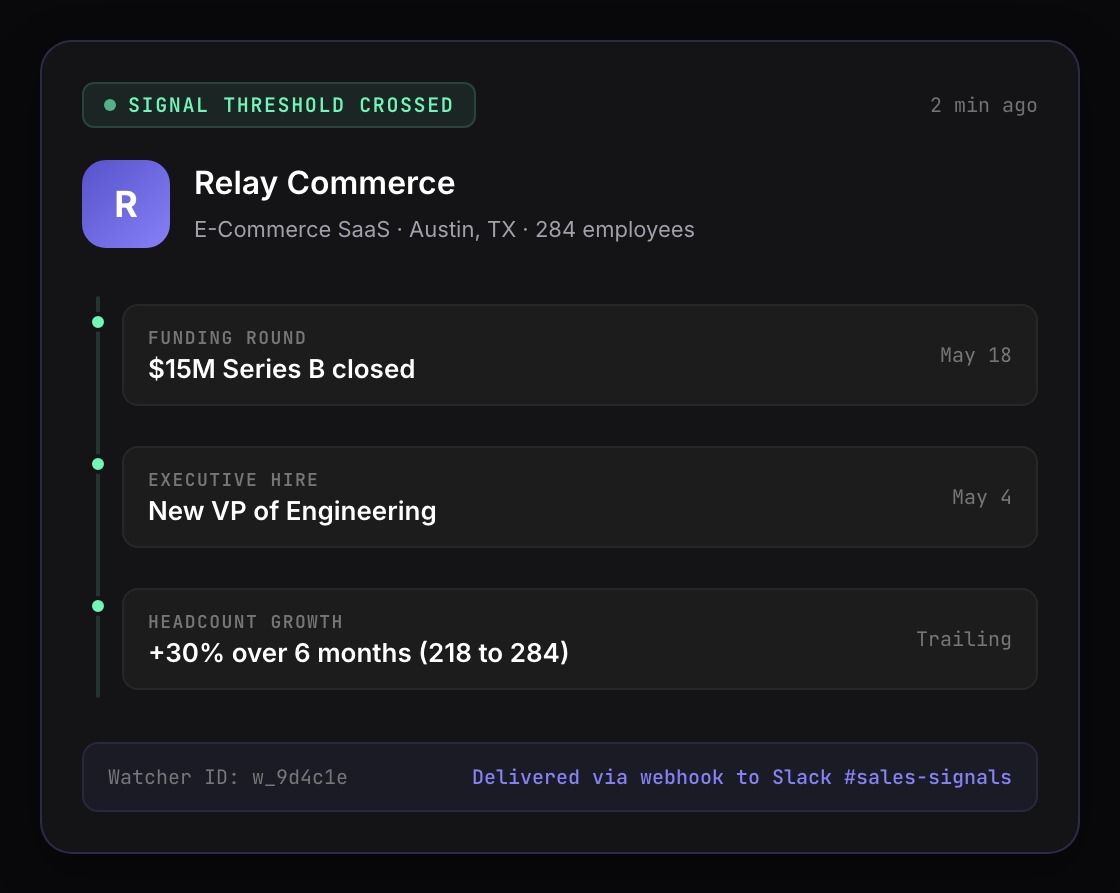Click the 'May 4' date
Viewport: 1120px width, 893px height.
pos(981,497)
